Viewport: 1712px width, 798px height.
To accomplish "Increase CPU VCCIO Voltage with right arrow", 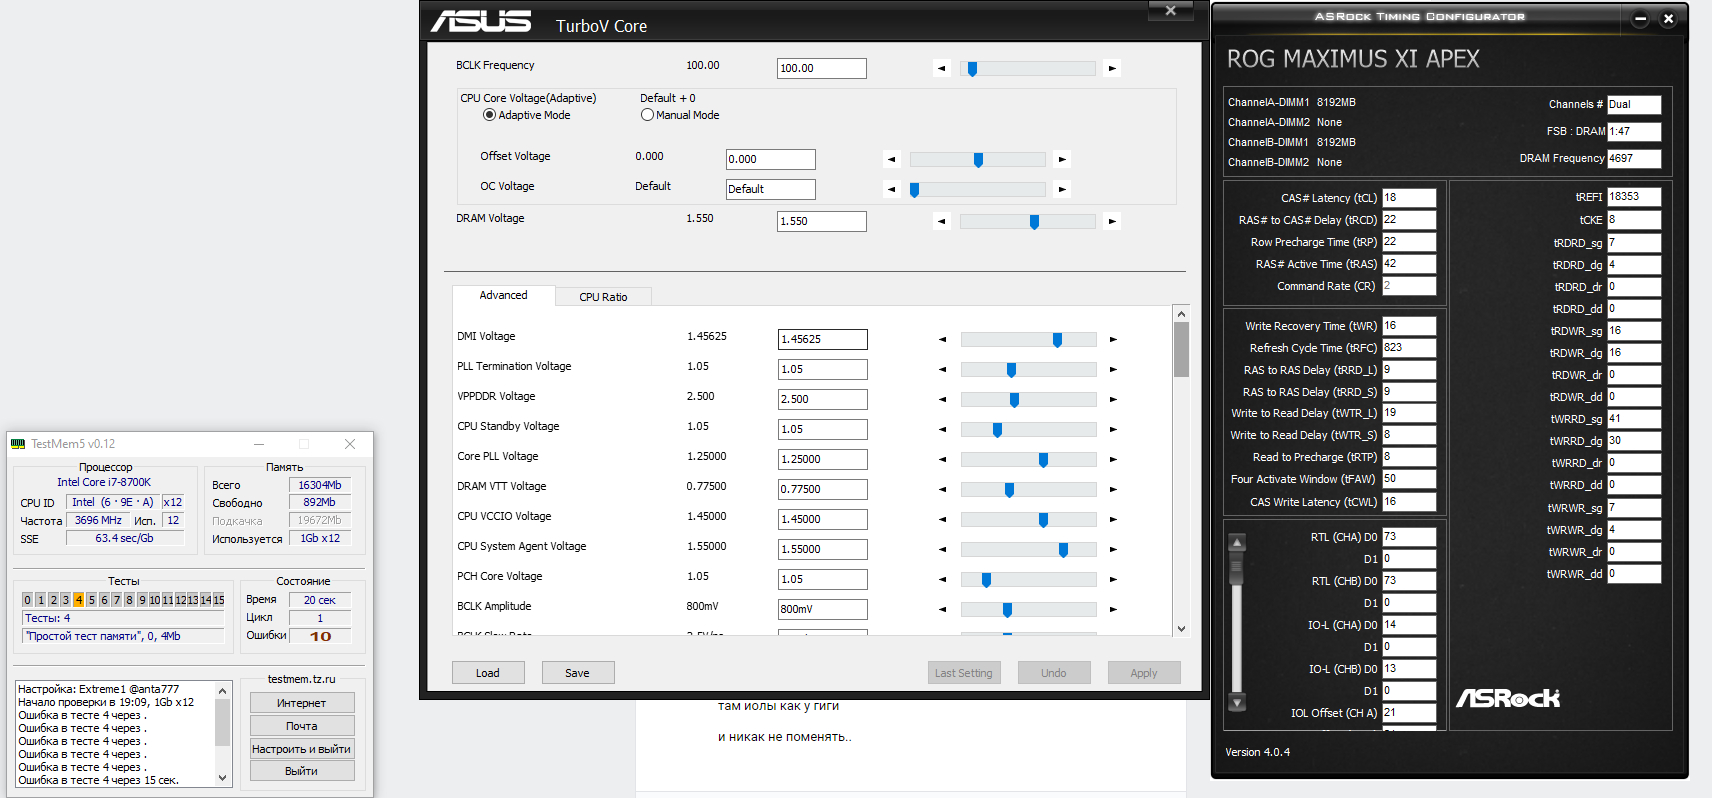I will pyautogui.click(x=1113, y=519).
